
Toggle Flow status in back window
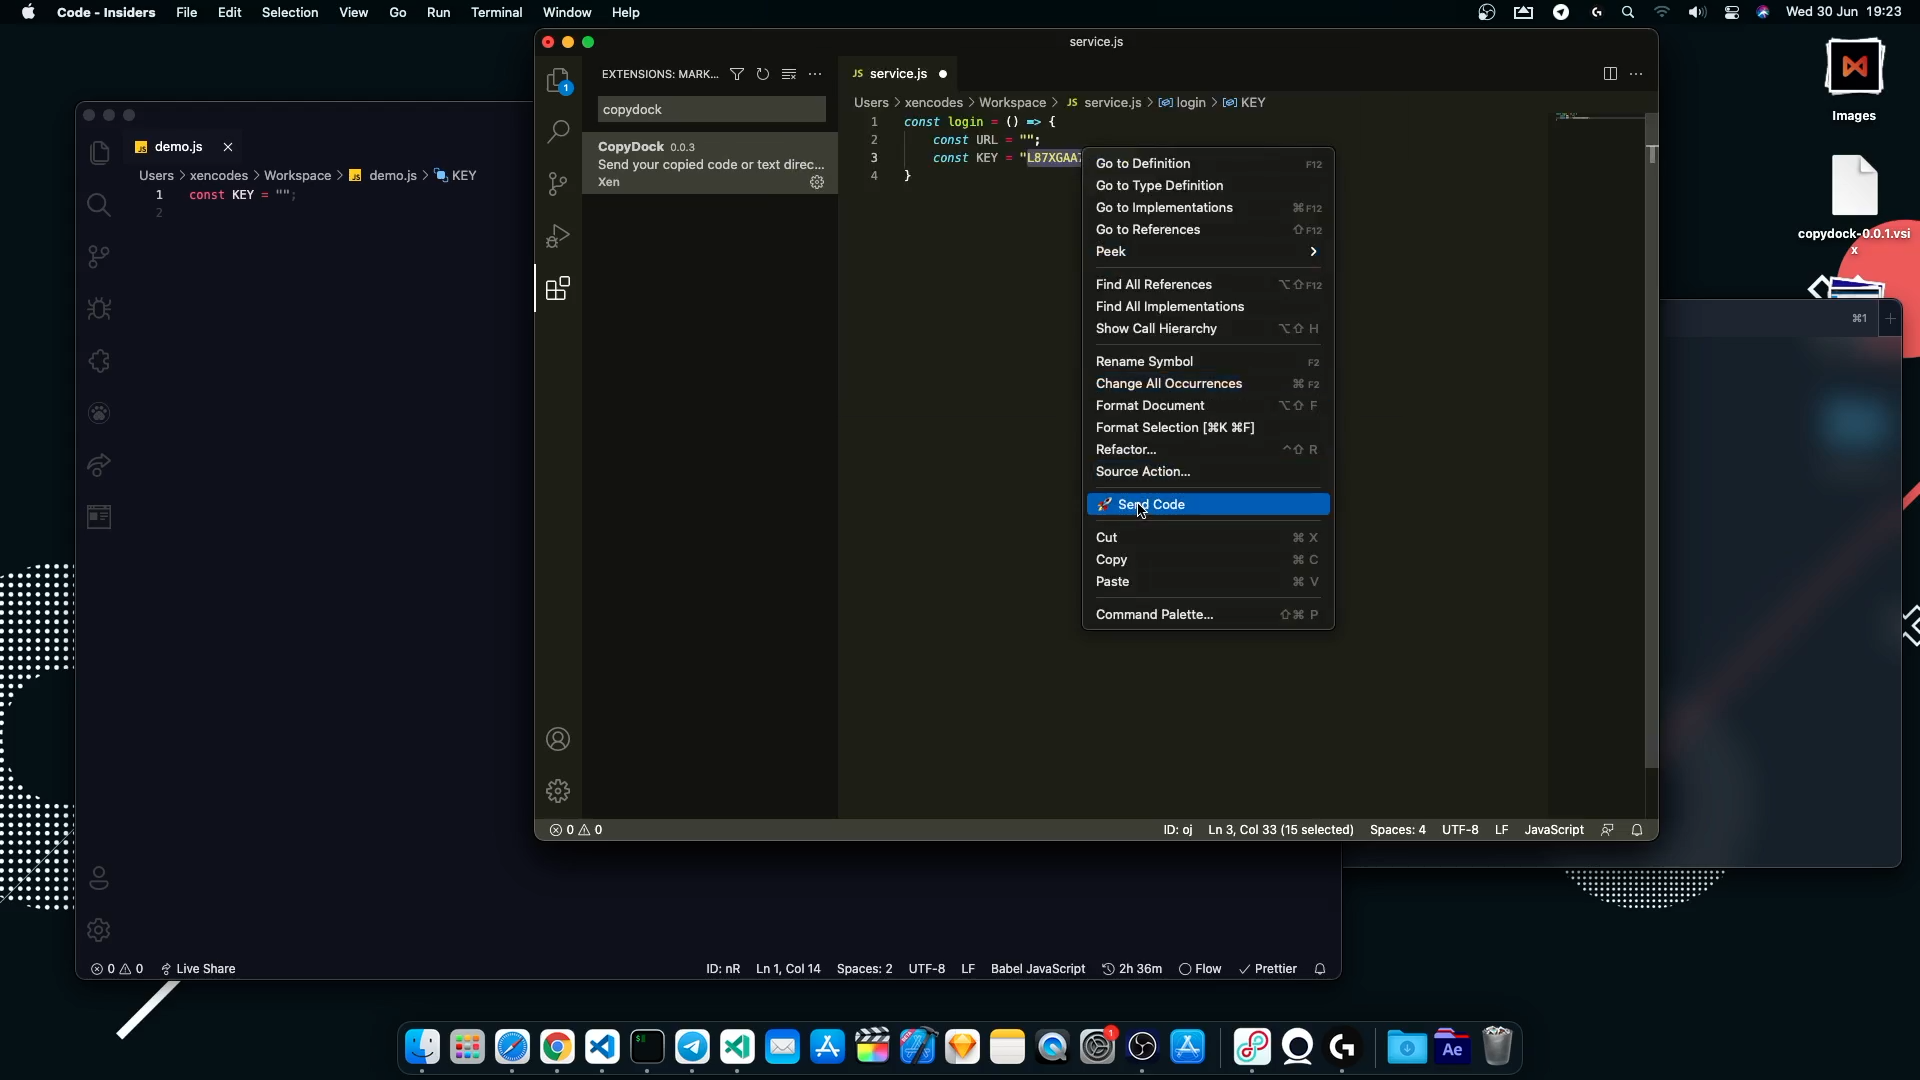point(1200,969)
